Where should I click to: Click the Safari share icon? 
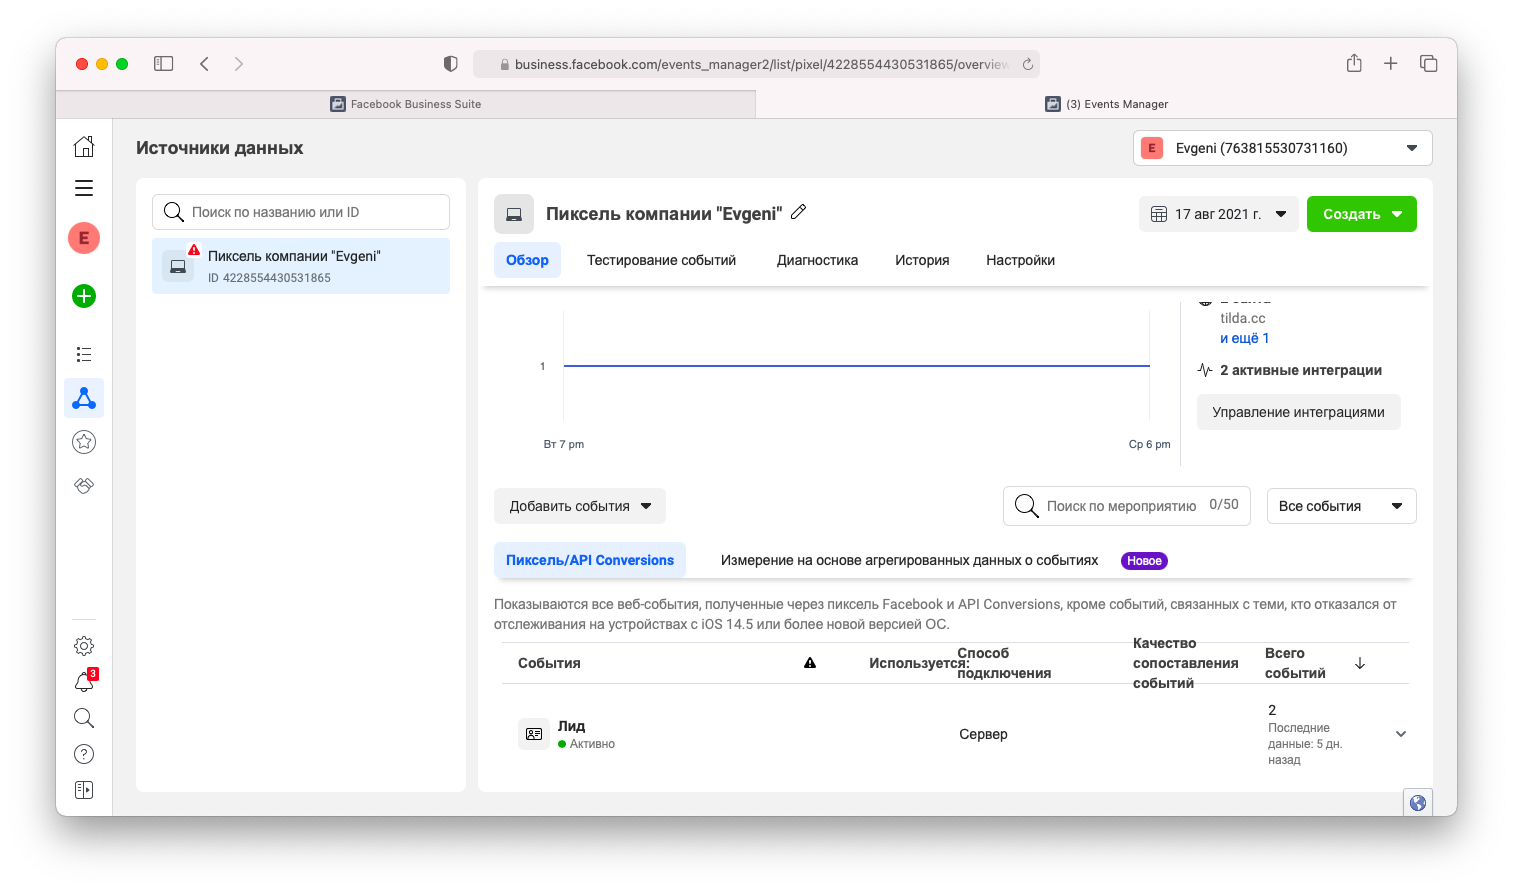(x=1354, y=63)
